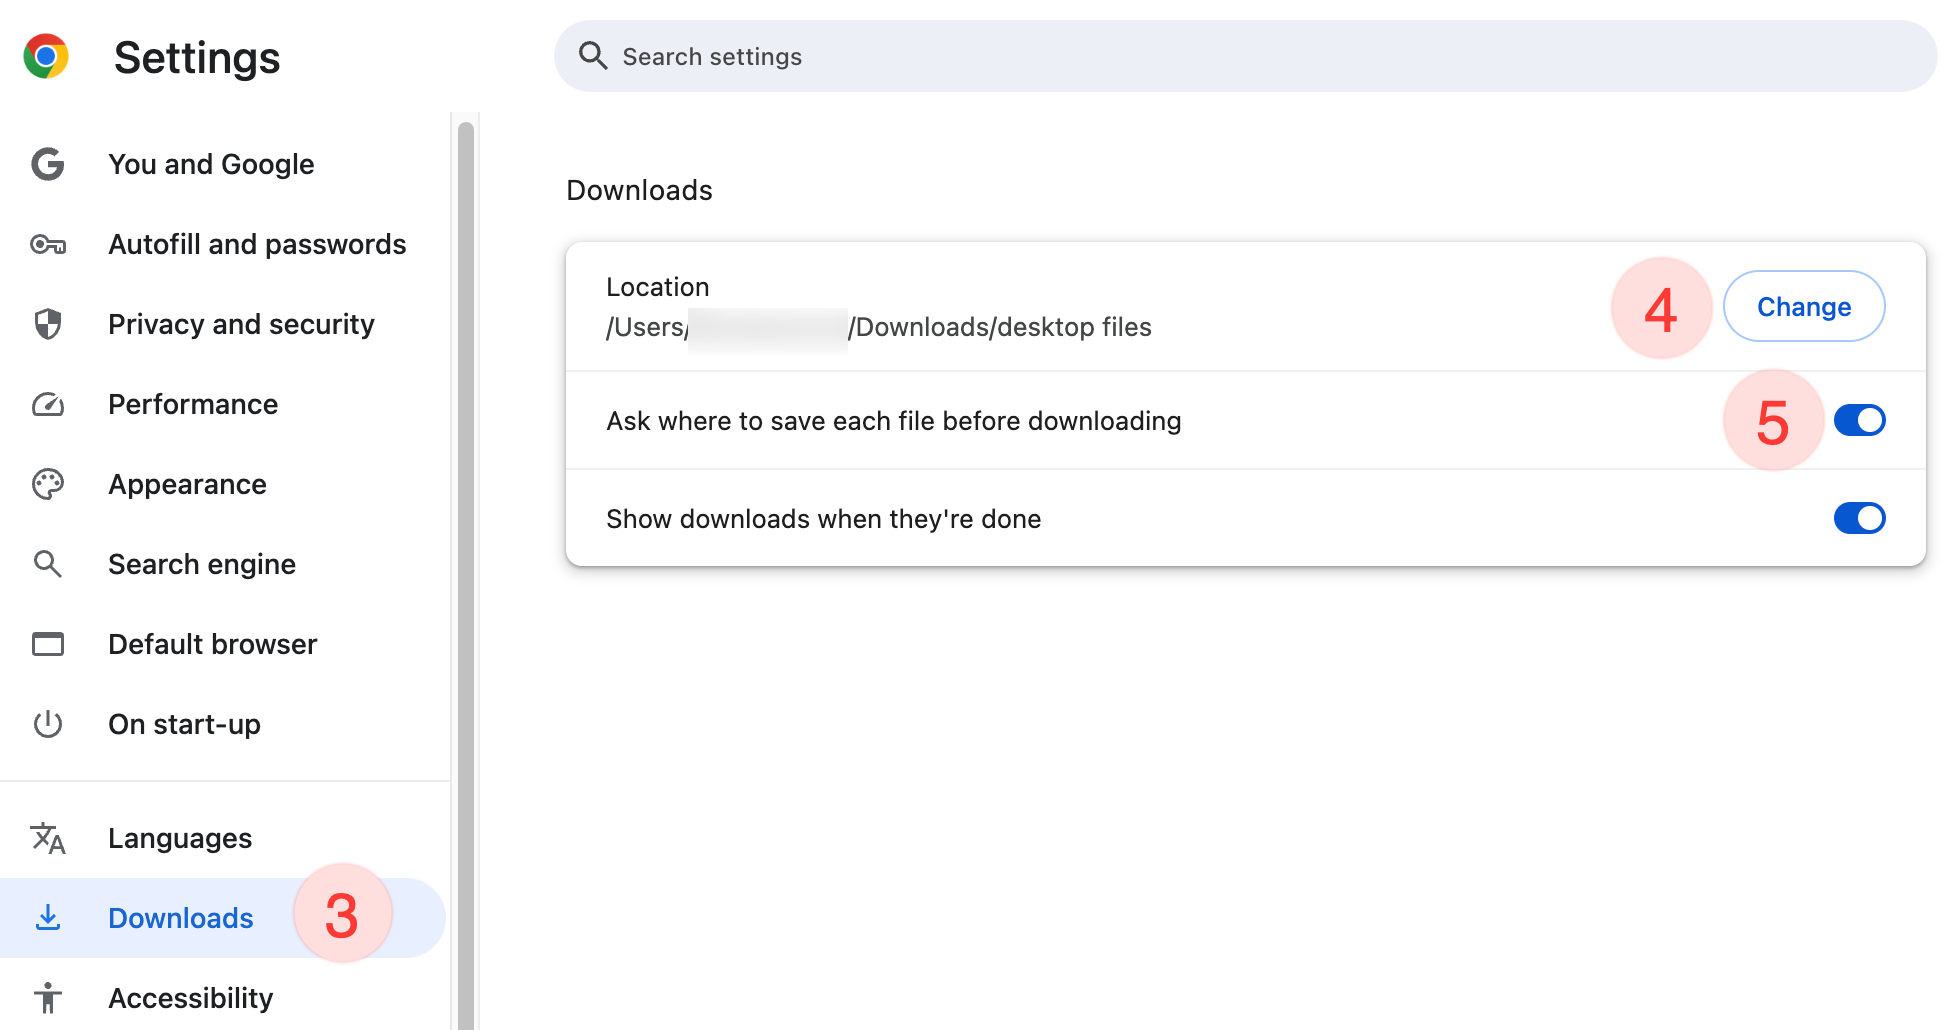
Task: Disable ask where to save each file
Action: click(1859, 420)
